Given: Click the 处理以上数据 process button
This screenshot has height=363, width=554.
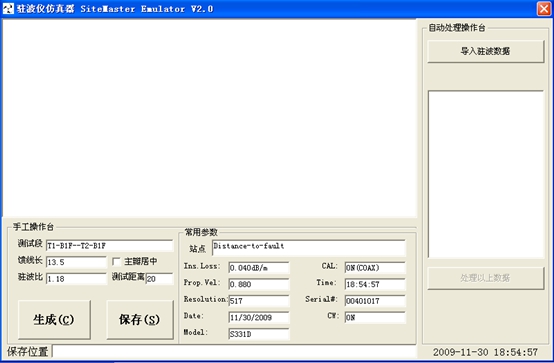Looking at the screenshot, I should click(485, 278).
